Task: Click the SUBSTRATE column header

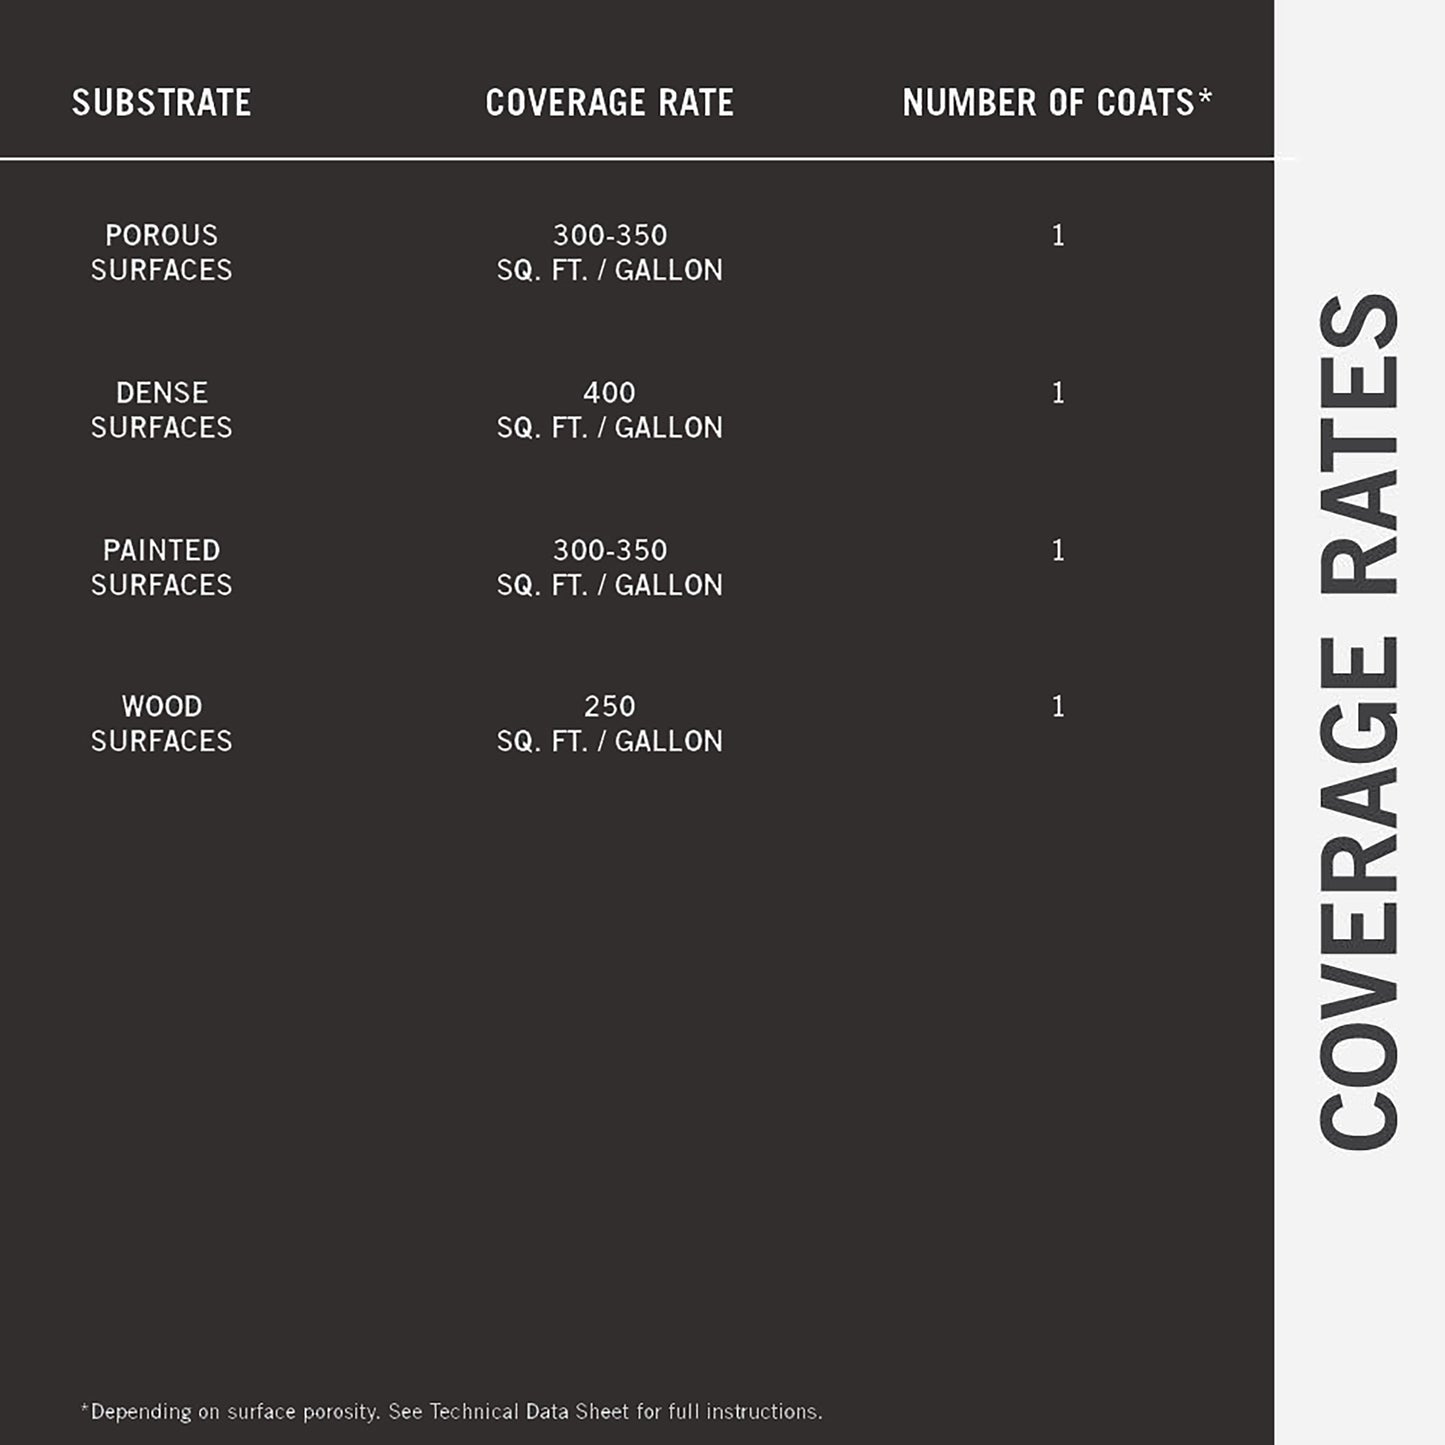Action: [x=161, y=103]
